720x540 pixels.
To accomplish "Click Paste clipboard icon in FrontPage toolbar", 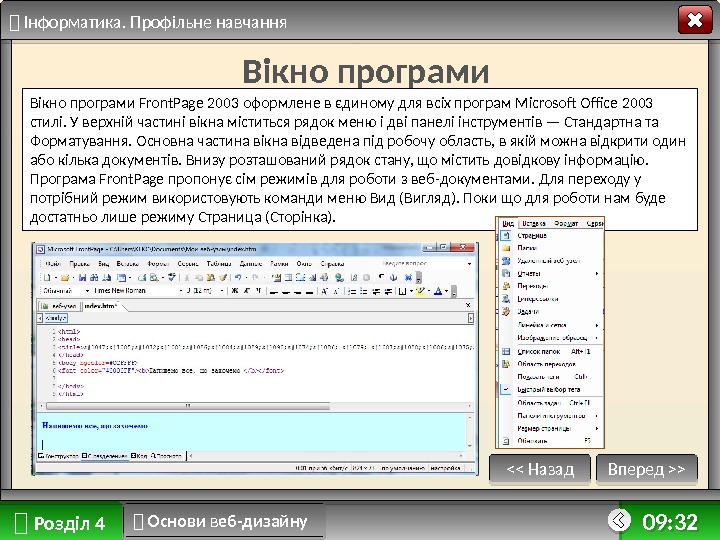I will coord(211,277).
